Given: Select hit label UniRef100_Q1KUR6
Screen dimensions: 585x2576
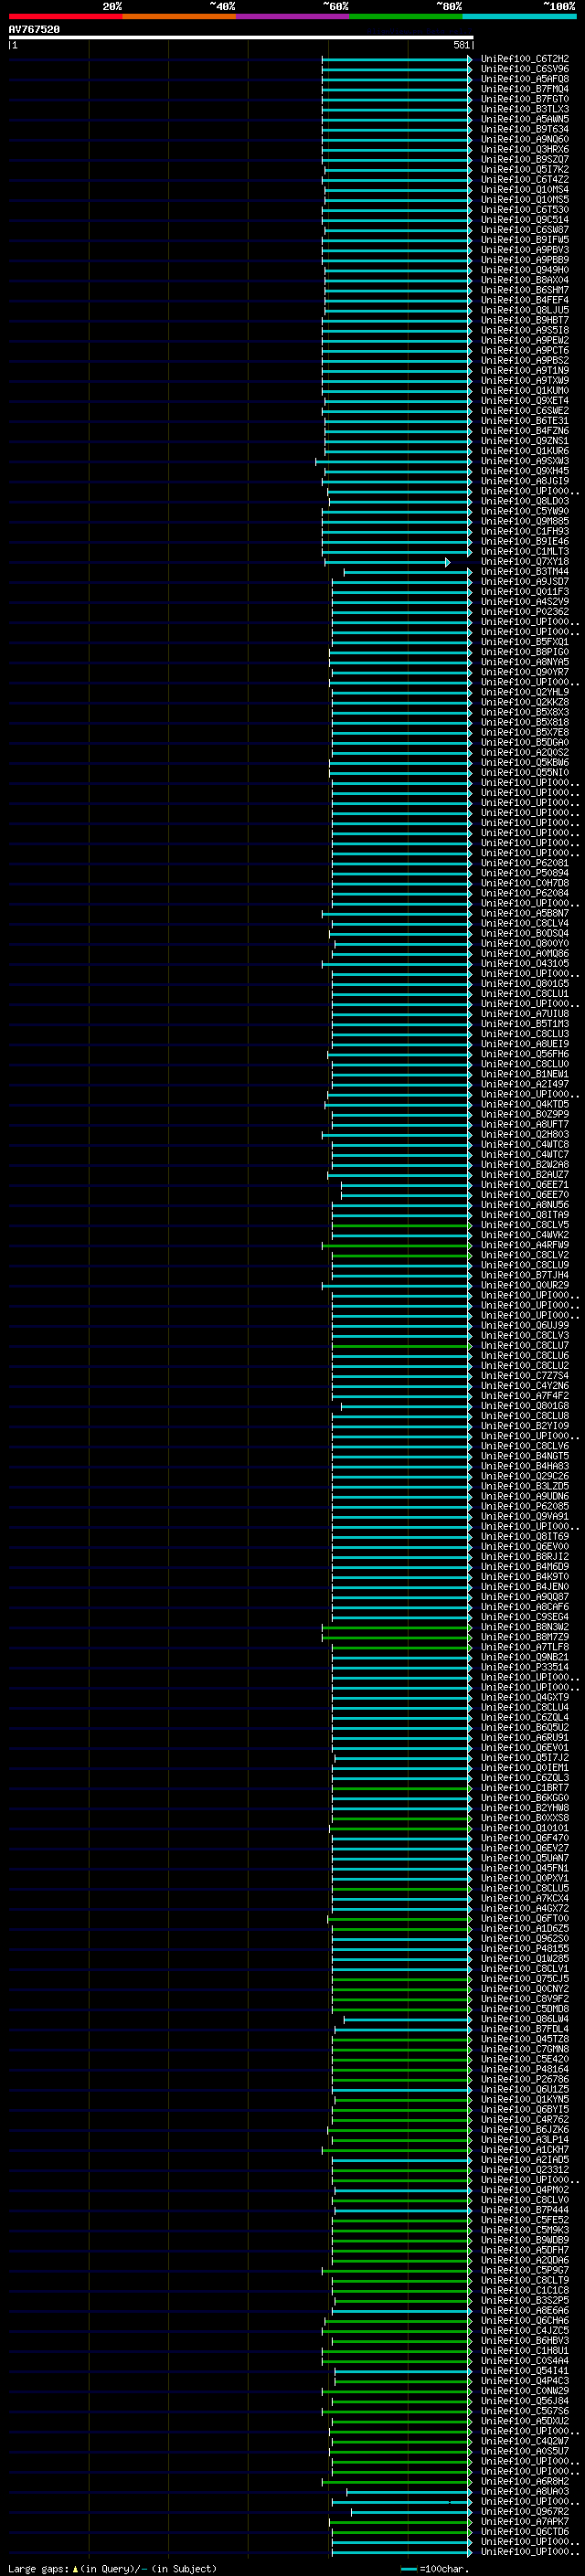Looking at the screenshot, I should click(525, 451).
